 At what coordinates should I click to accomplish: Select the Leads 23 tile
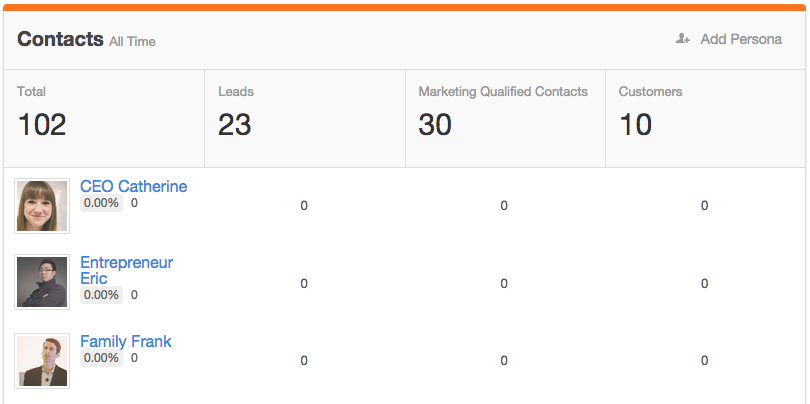point(304,118)
